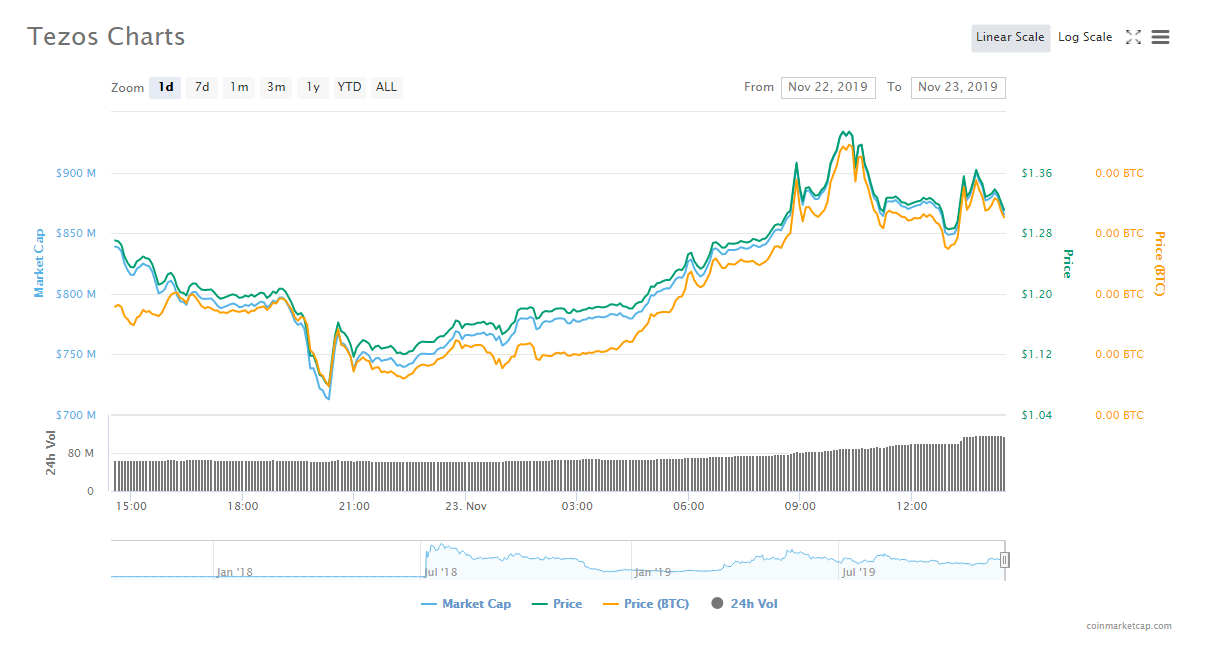This screenshot has height=661, width=1206.
Task: Click the $1.28 price axis label
Action: [x=1036, y=233]
